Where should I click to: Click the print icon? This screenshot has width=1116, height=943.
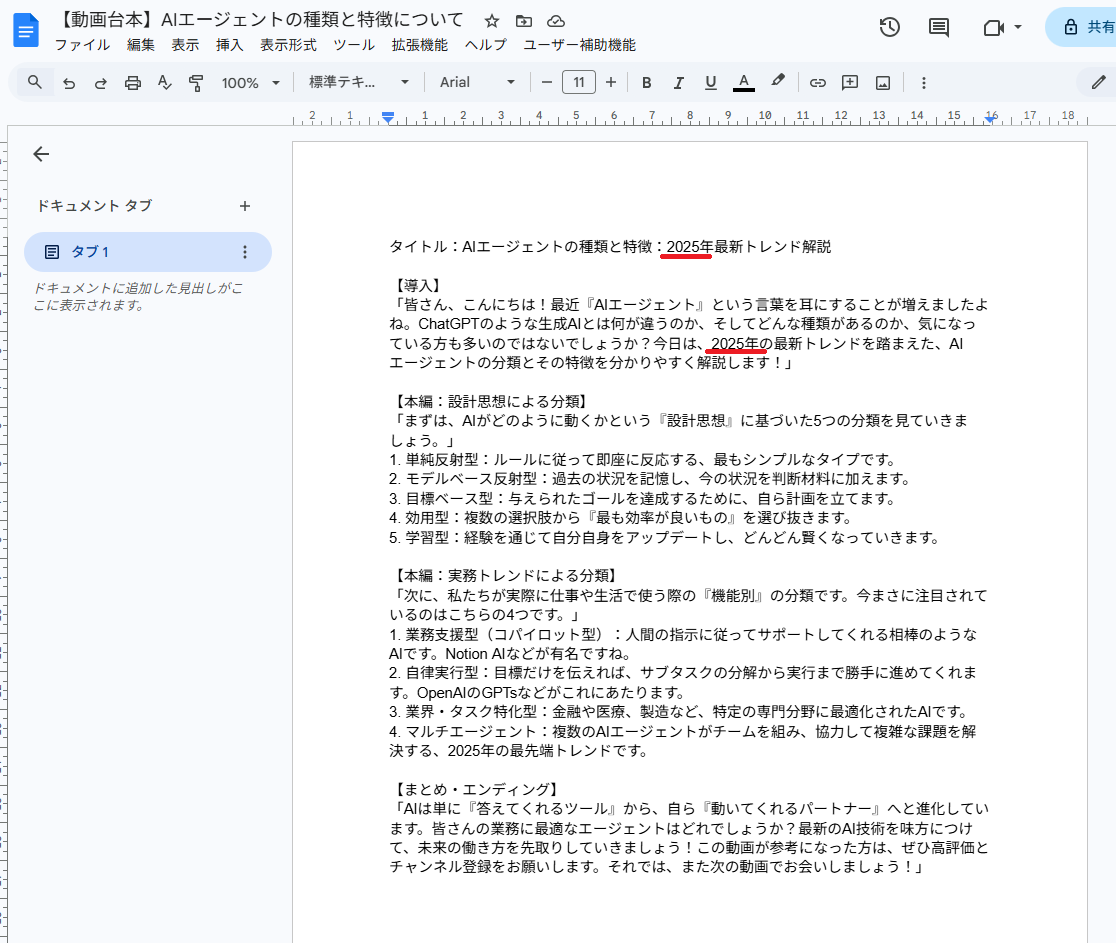(132, 83)
